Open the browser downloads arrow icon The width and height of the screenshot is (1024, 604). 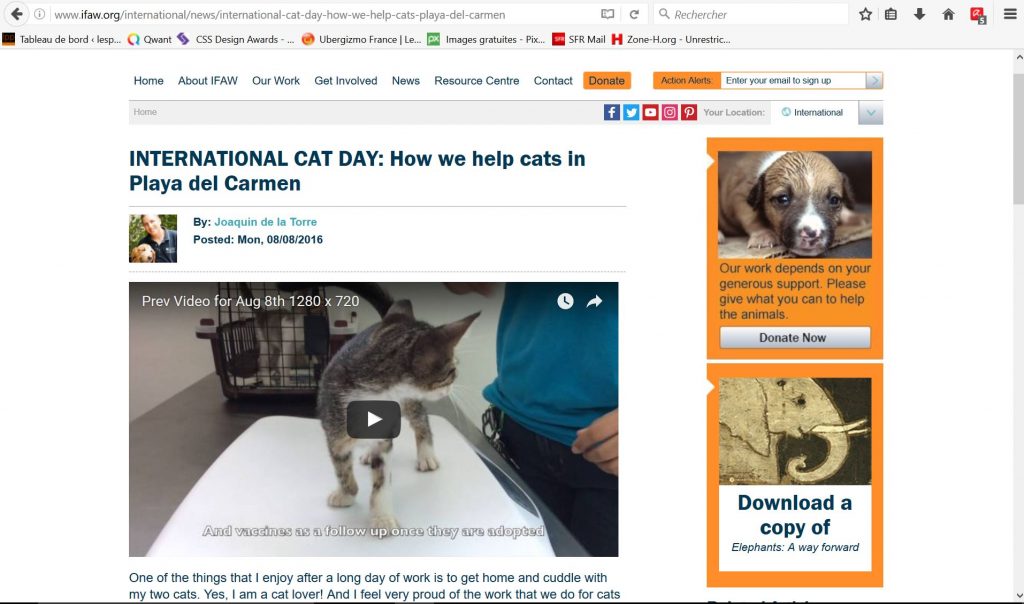[x=920, y=14]
